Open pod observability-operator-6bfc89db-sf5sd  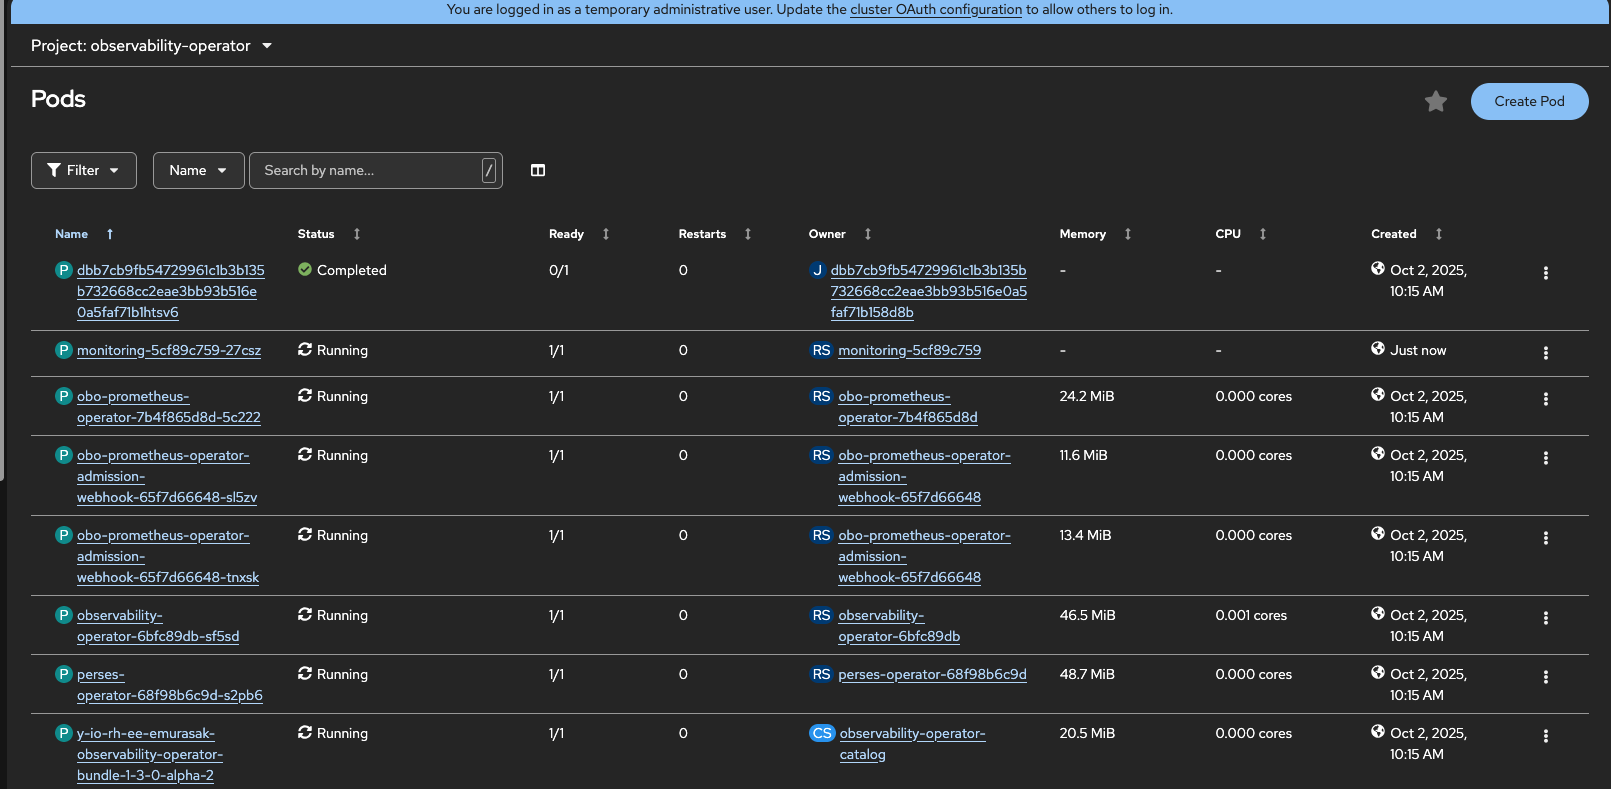tap(158, 626)
